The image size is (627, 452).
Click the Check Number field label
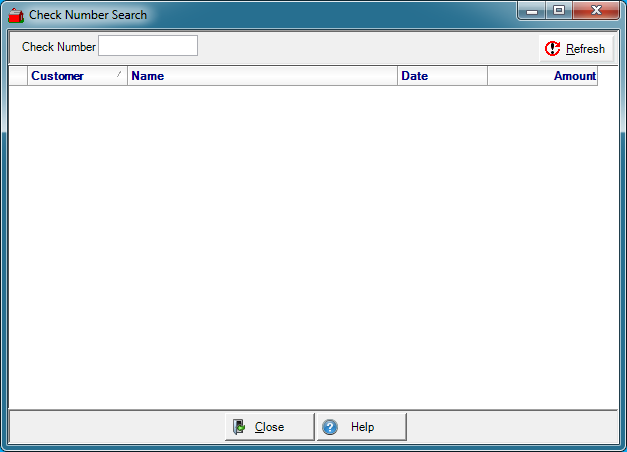59,47
